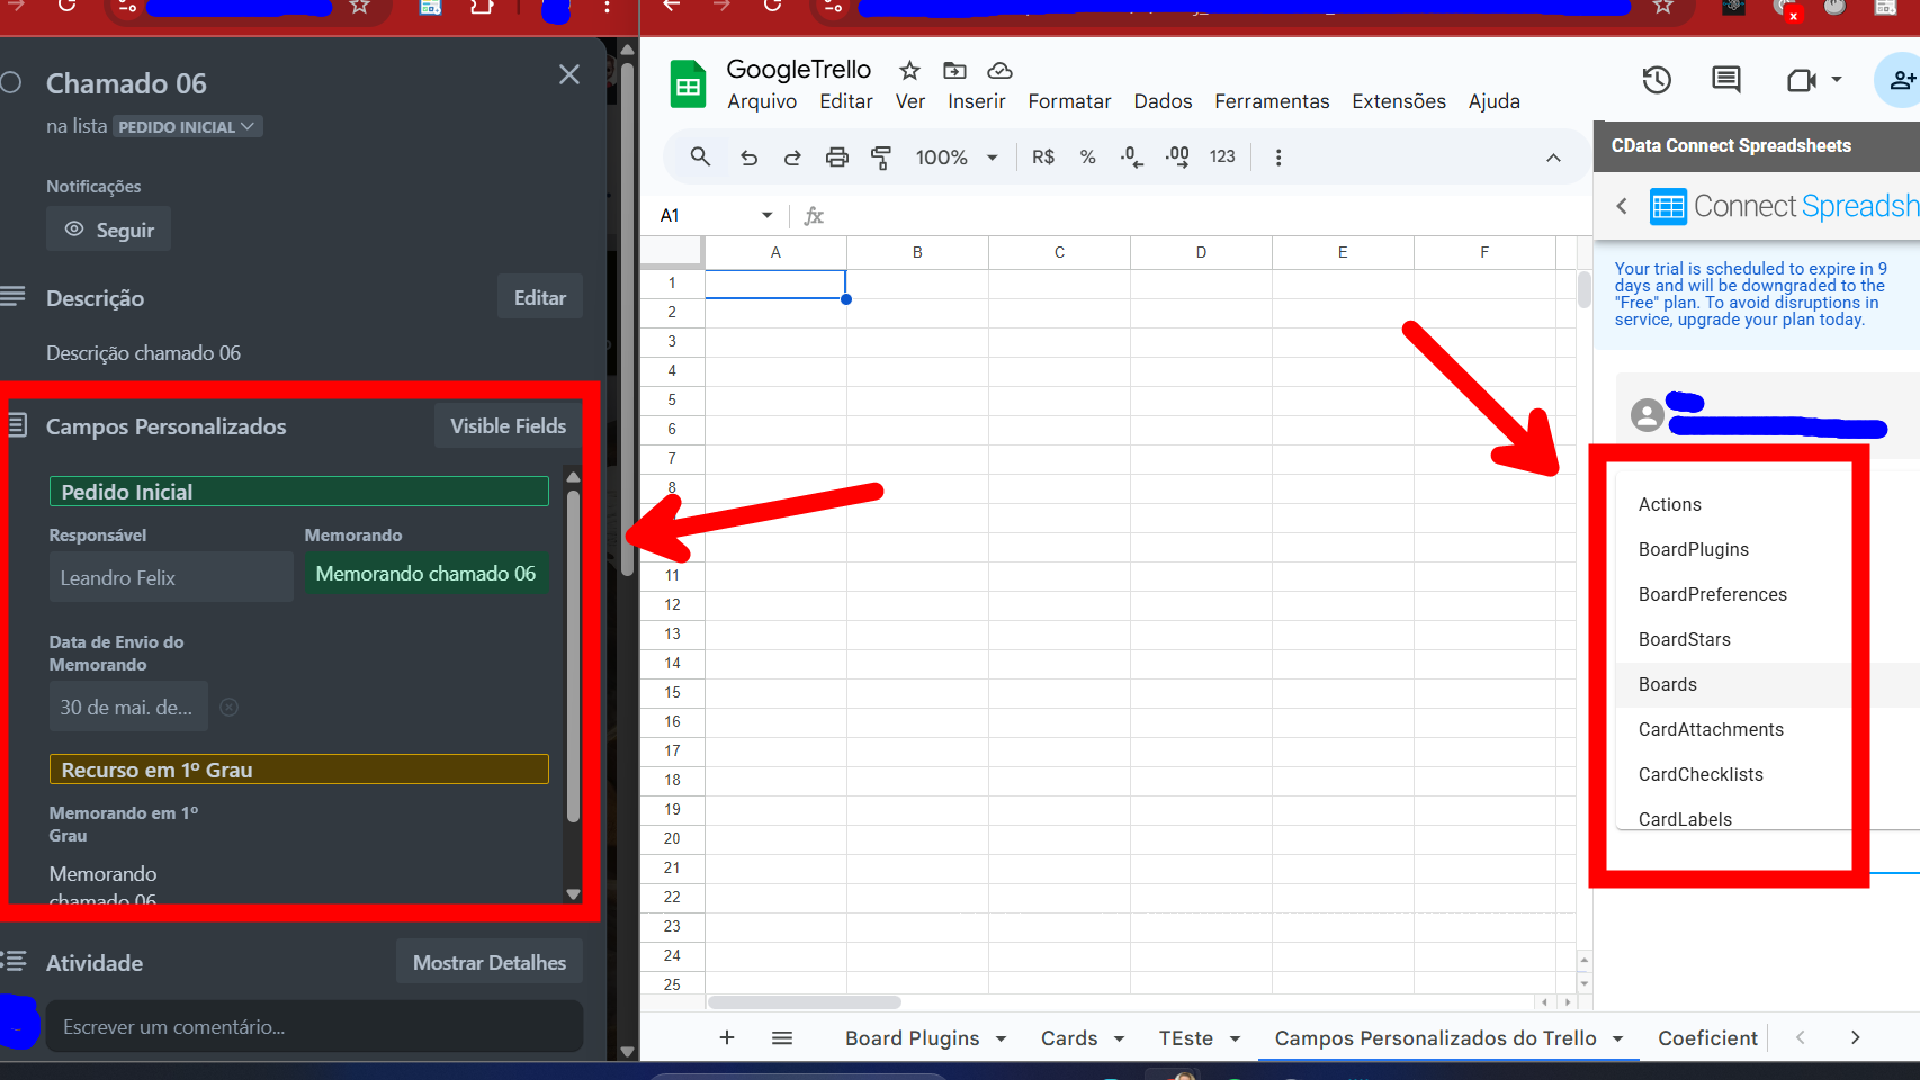Click the Seguir follow button
This screenshot has height=1080, width=1920.
coord(108,230)
